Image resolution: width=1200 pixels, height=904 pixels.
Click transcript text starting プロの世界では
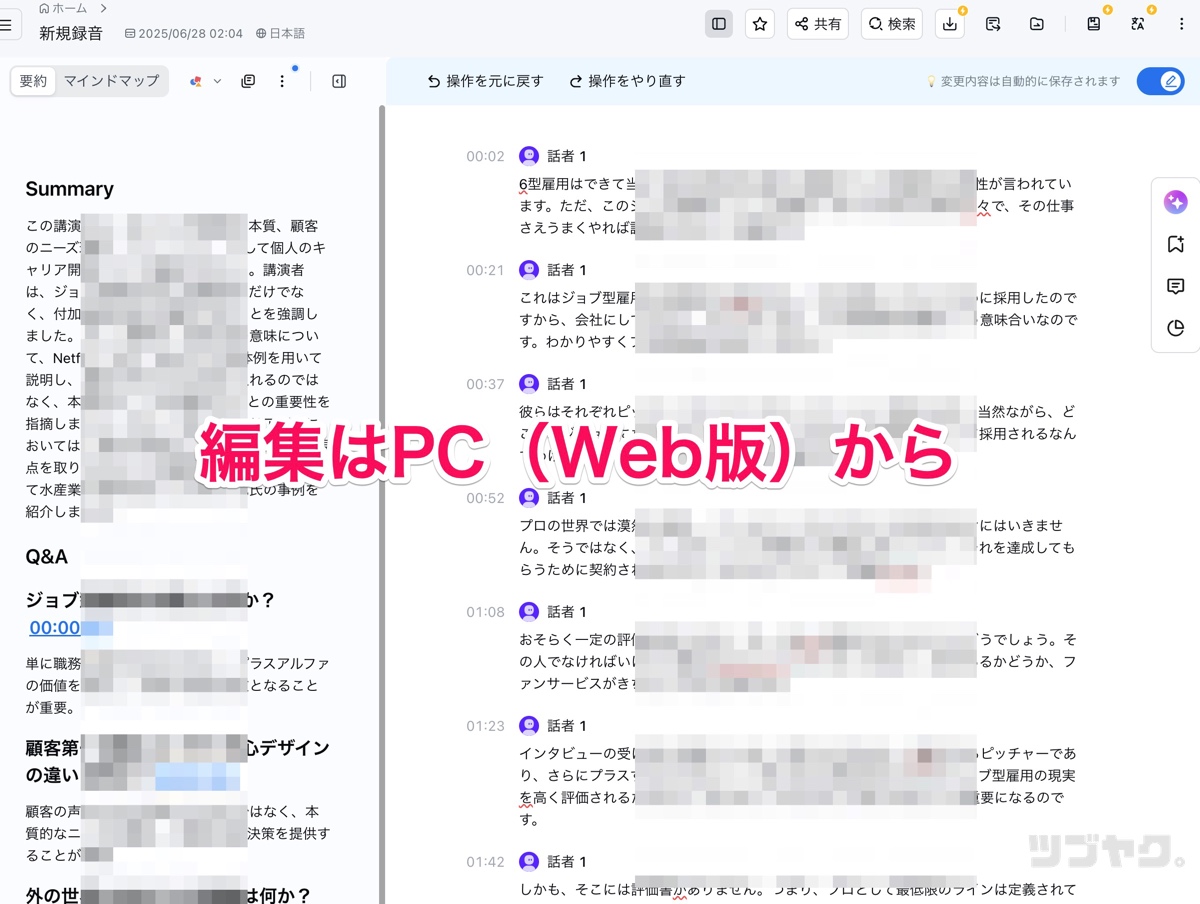click(x=798, y=548)
